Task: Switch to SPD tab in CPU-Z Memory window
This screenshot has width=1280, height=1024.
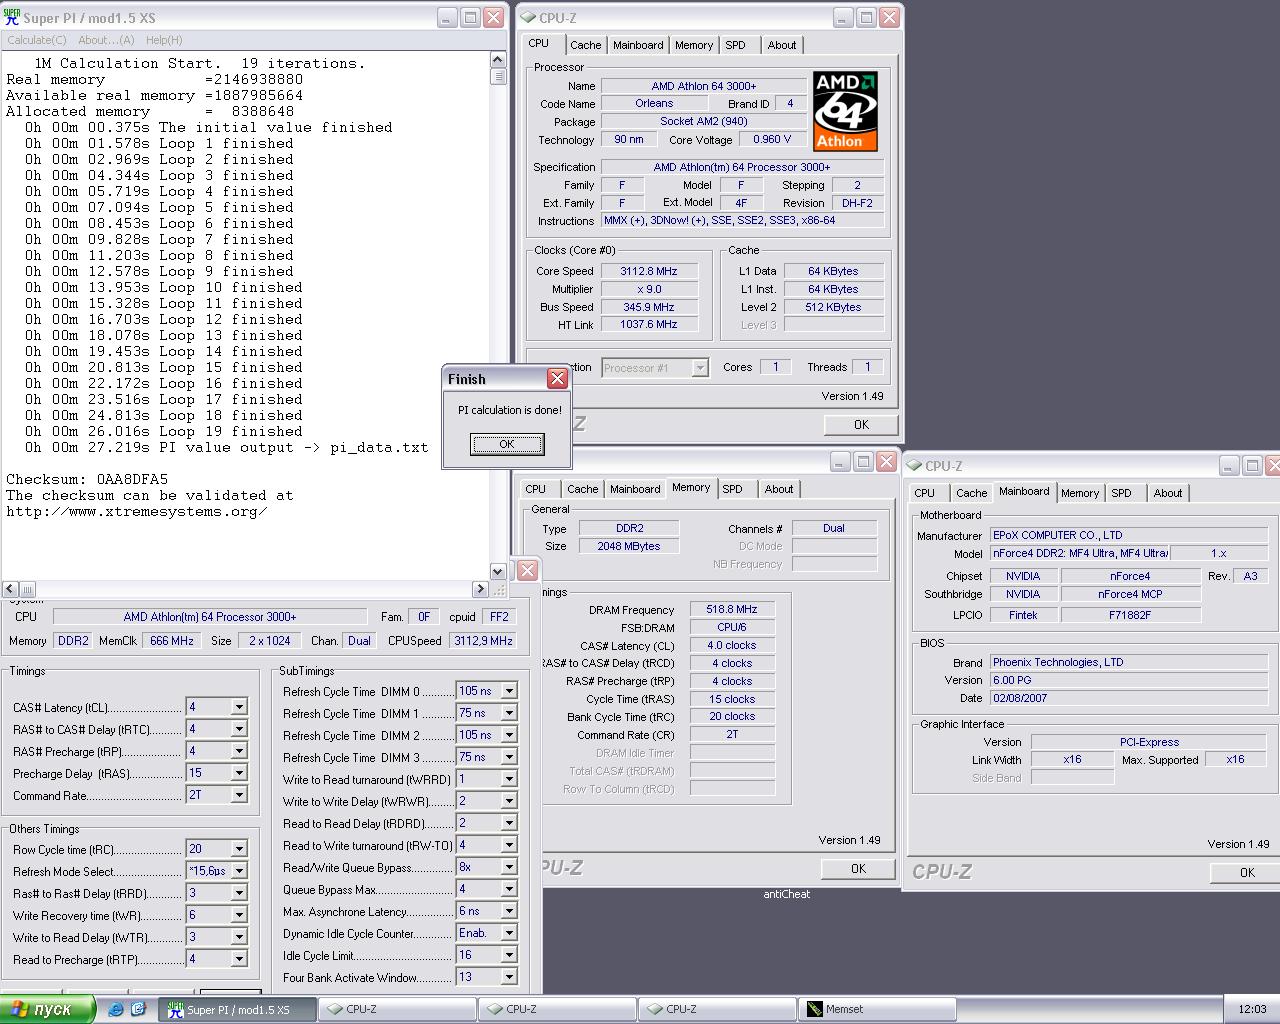Action: [x=733, y=489]
